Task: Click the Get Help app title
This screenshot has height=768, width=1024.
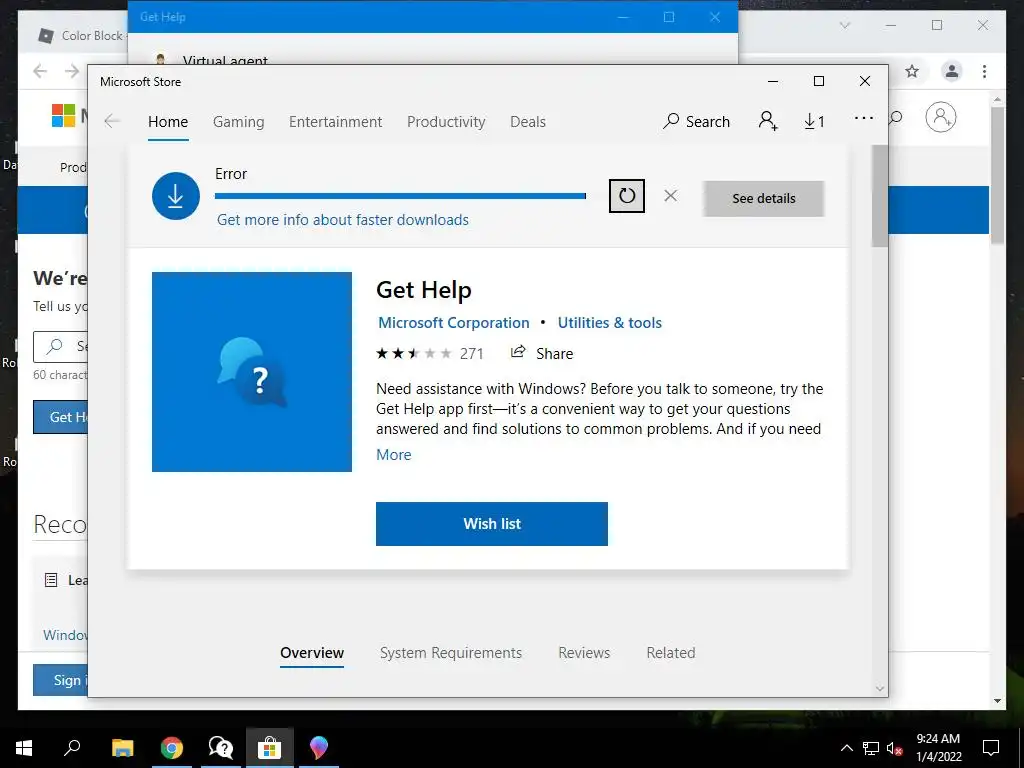Action: pyautogui.click(x=424, y=290)
